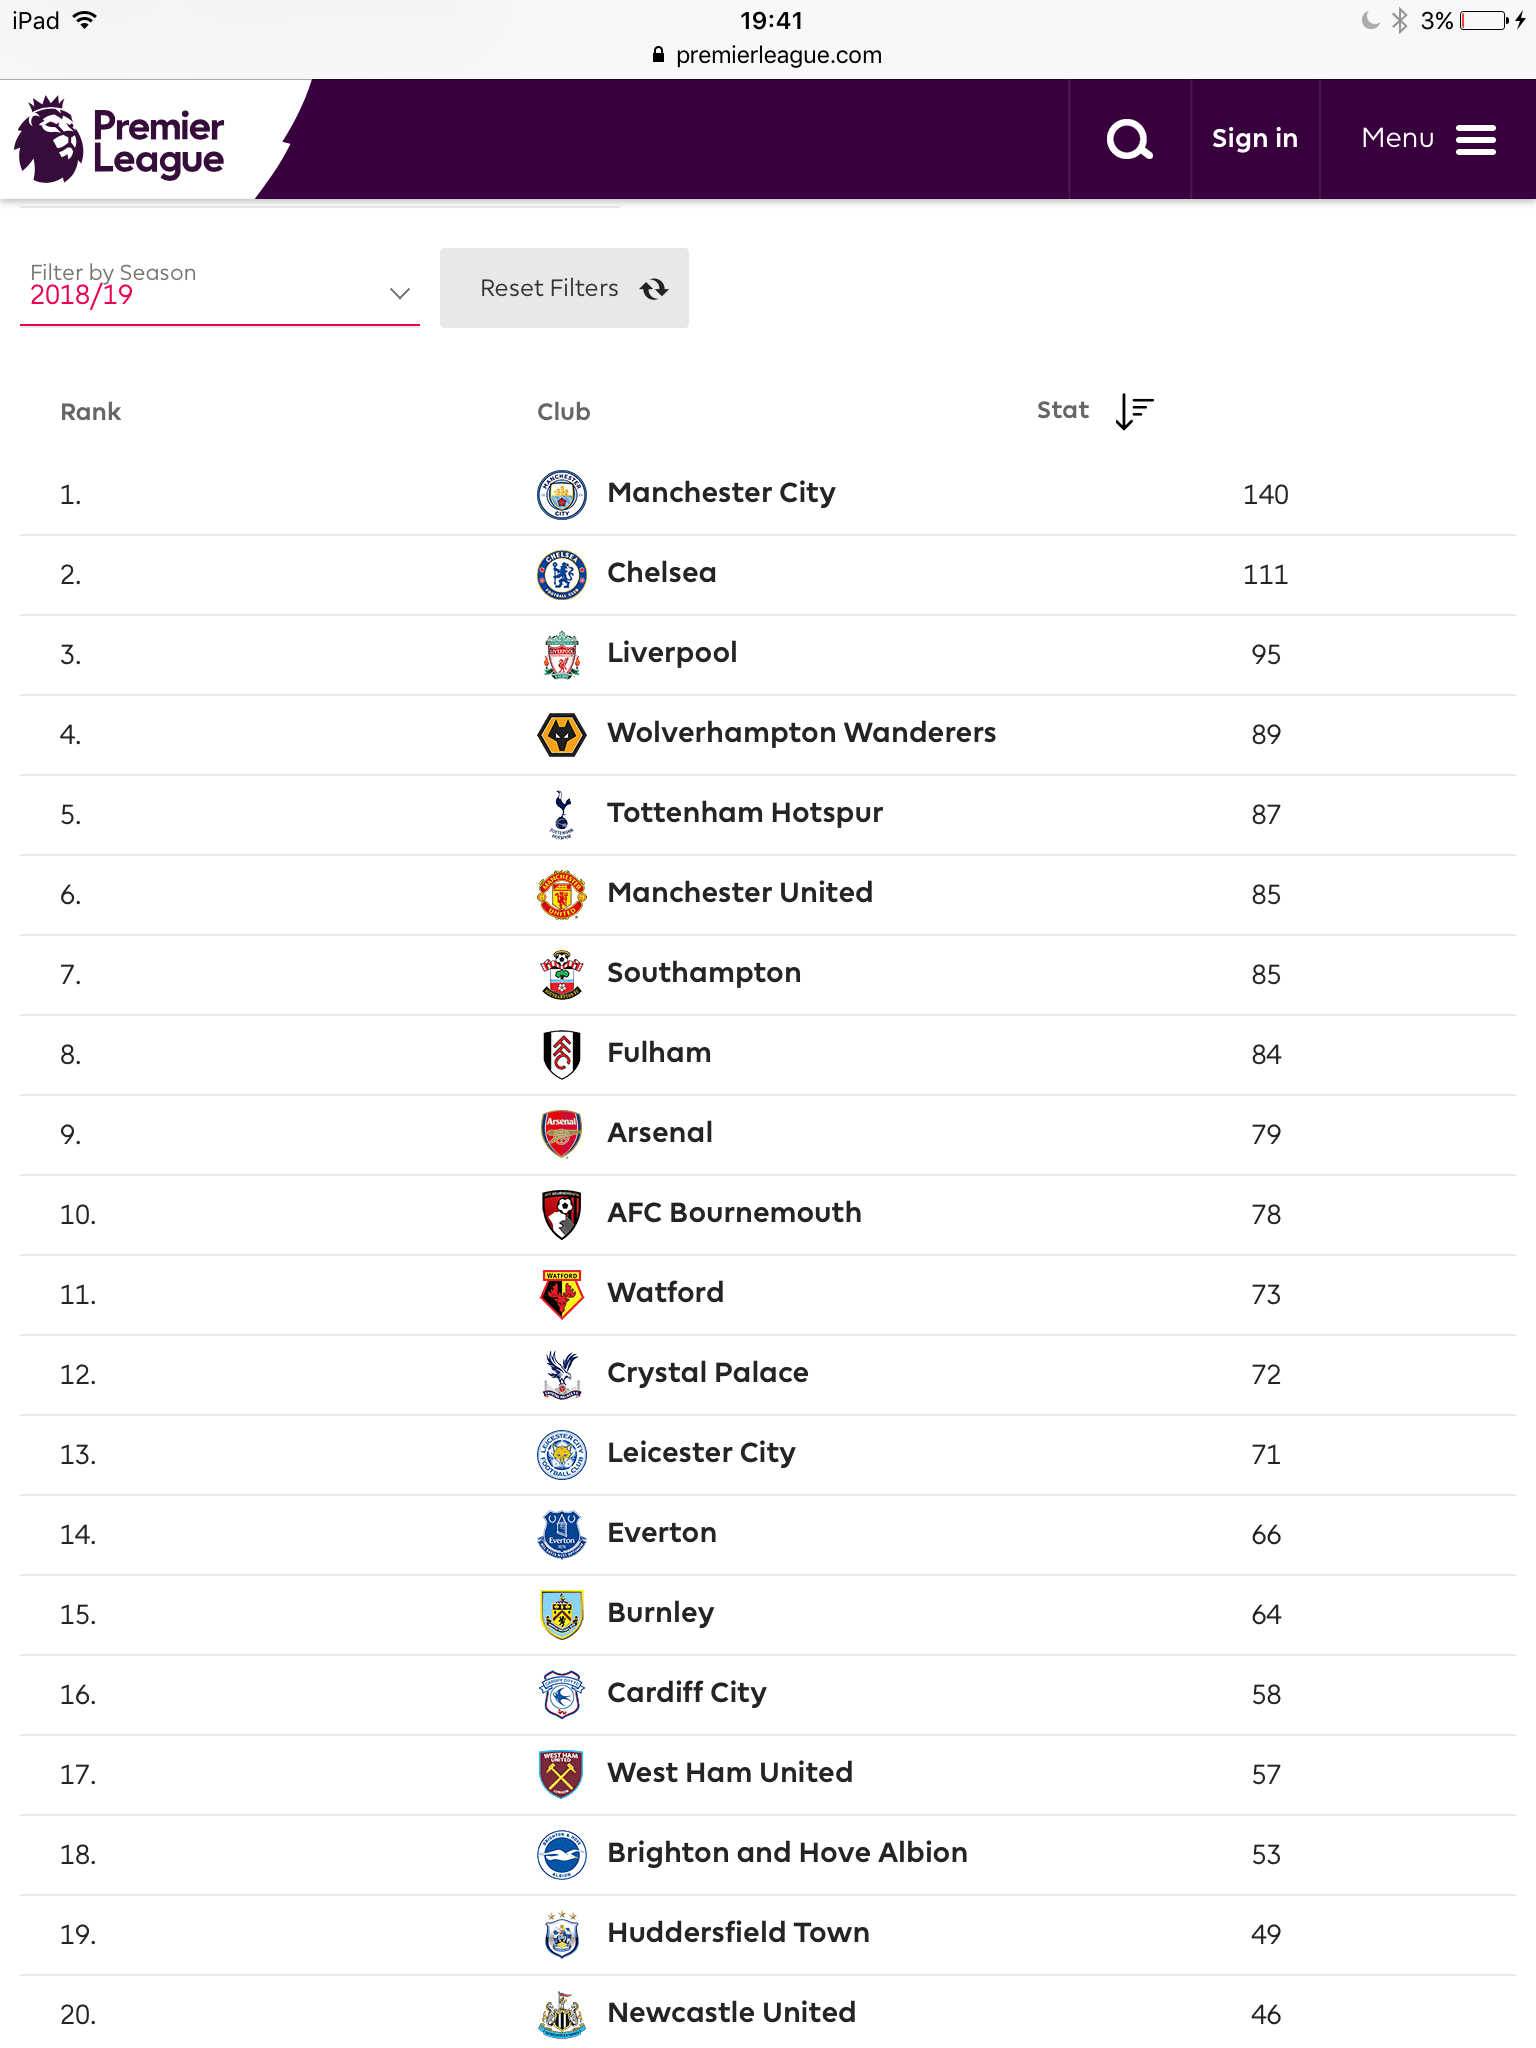Tap the Chelsea club crest
Viewport: 1536px width, 2048px height.
tap(562, 574)
